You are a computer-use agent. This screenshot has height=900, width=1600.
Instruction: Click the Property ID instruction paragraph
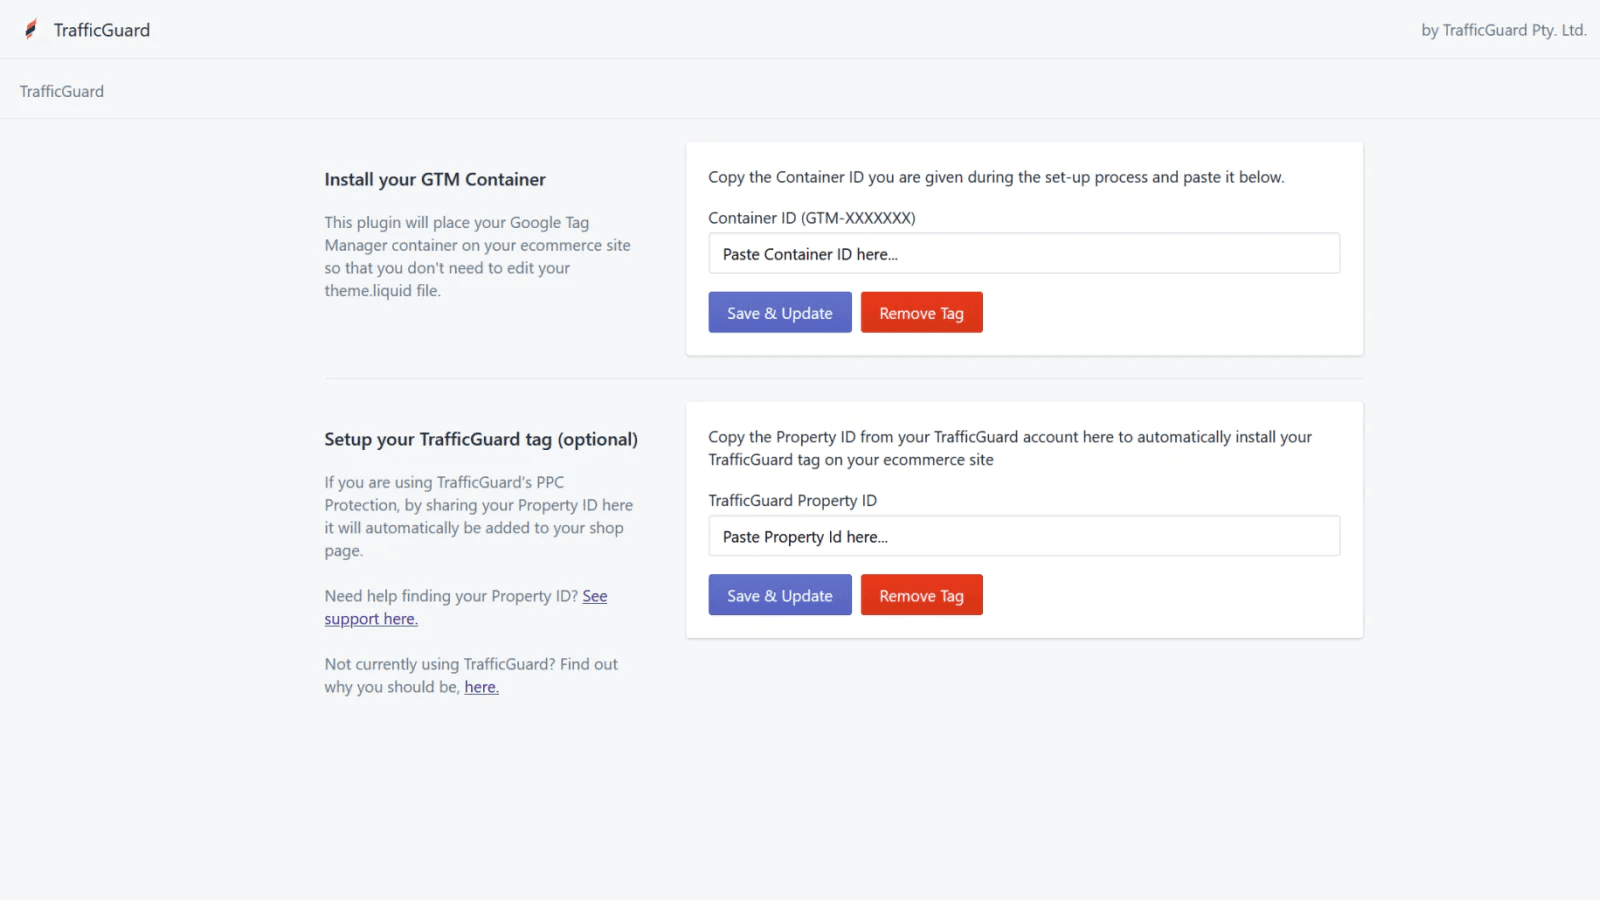pos(1009,448)
